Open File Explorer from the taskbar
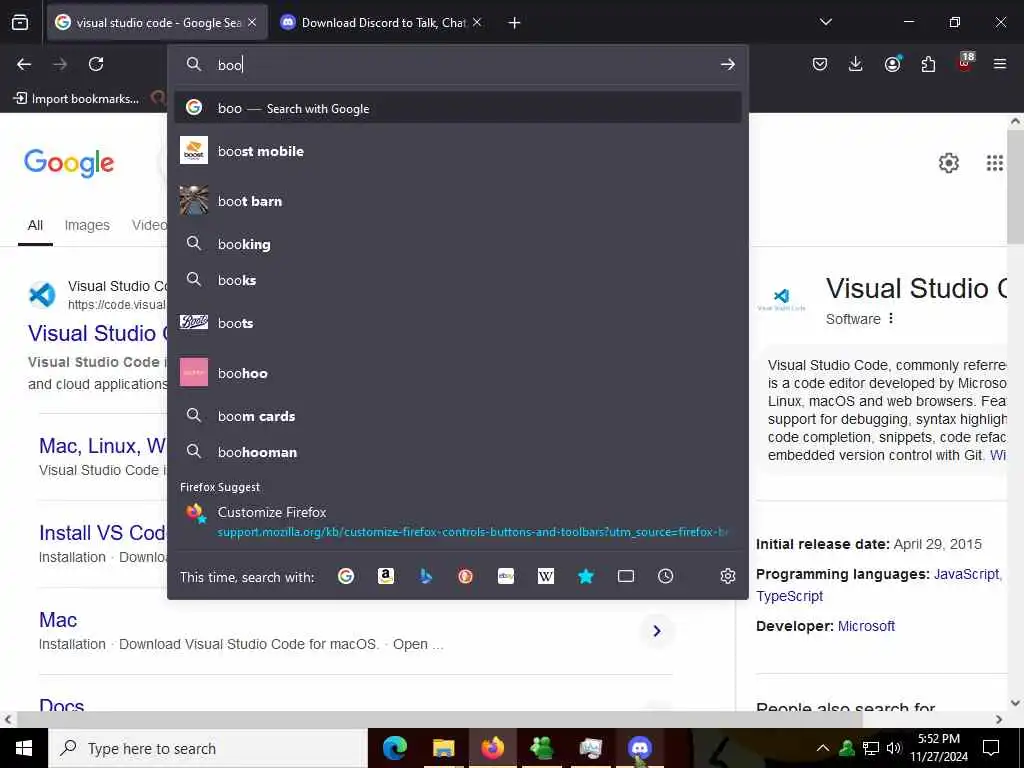Image resolution: width=1024 pixels, height=768 pixels. [443, 748]
